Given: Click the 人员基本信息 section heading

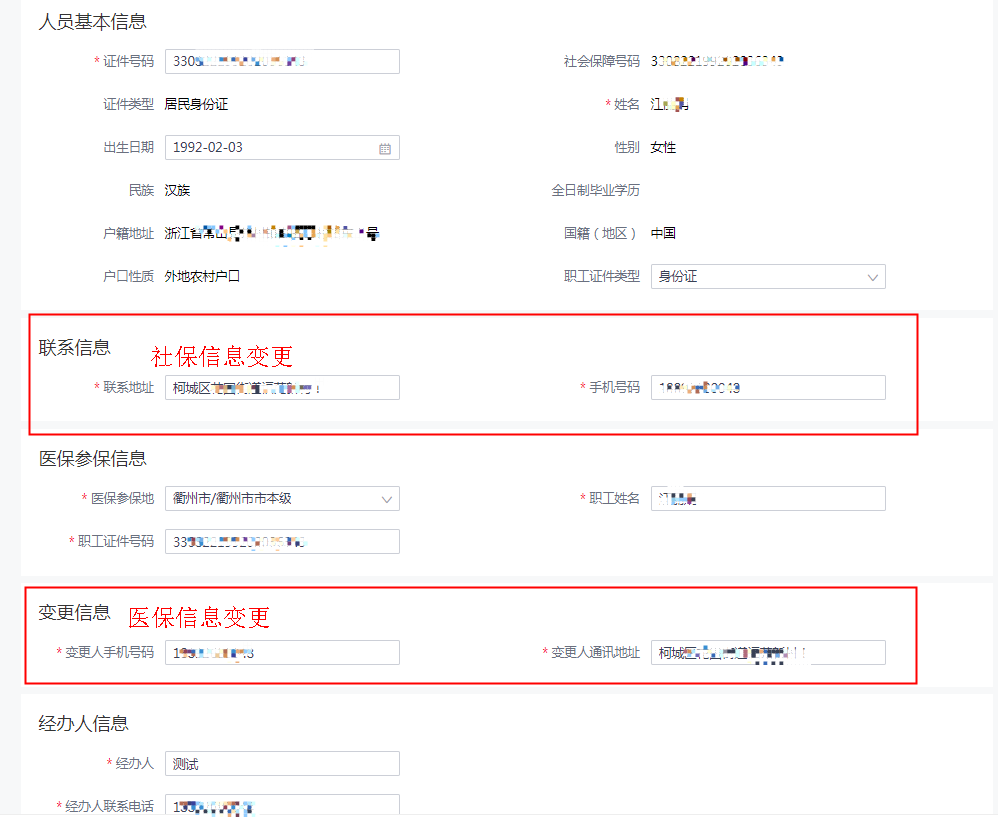Looking at the screenshot, I should point(92,22).
